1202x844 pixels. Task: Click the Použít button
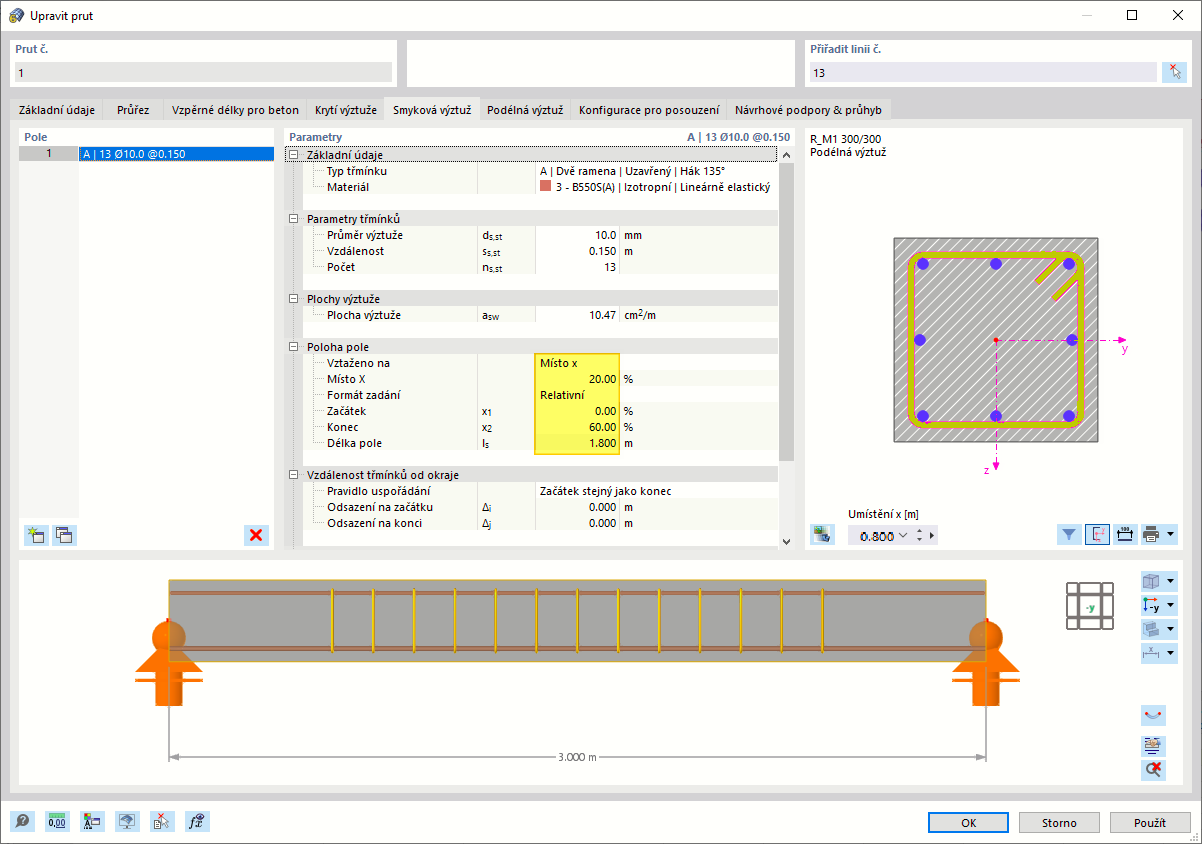tap(1150, 822)
